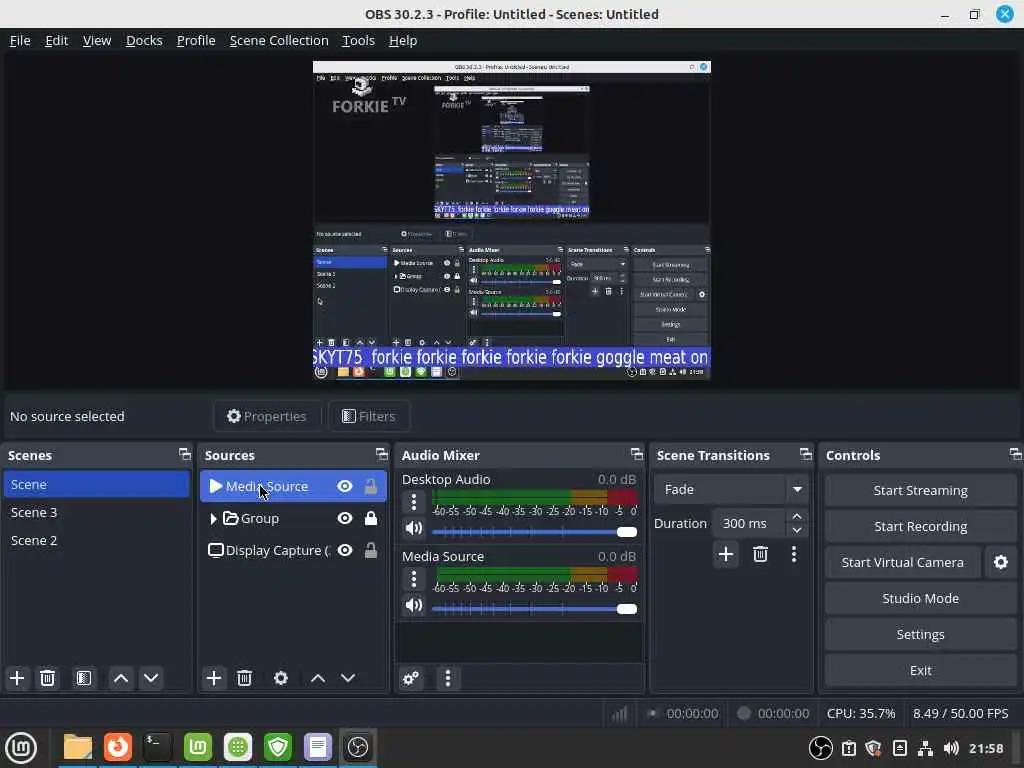Click Start Virtual Camera button
The height and width of the screenshot is (768, 1024).
(903, 562)
